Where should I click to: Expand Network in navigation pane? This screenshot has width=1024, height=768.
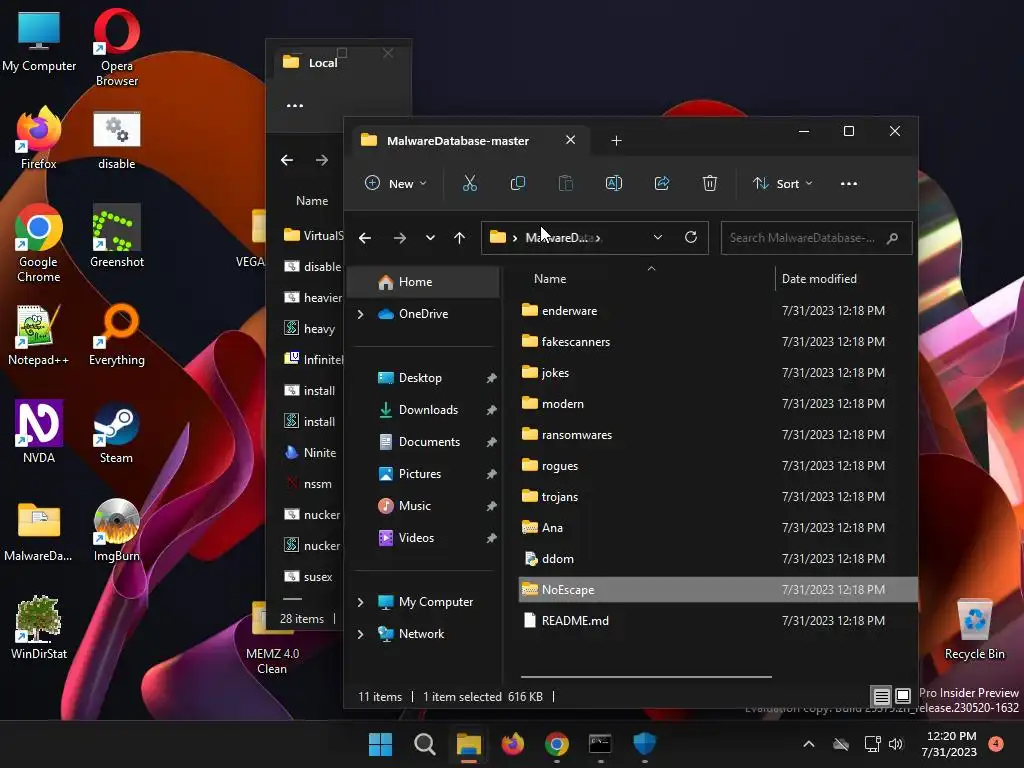360,634
